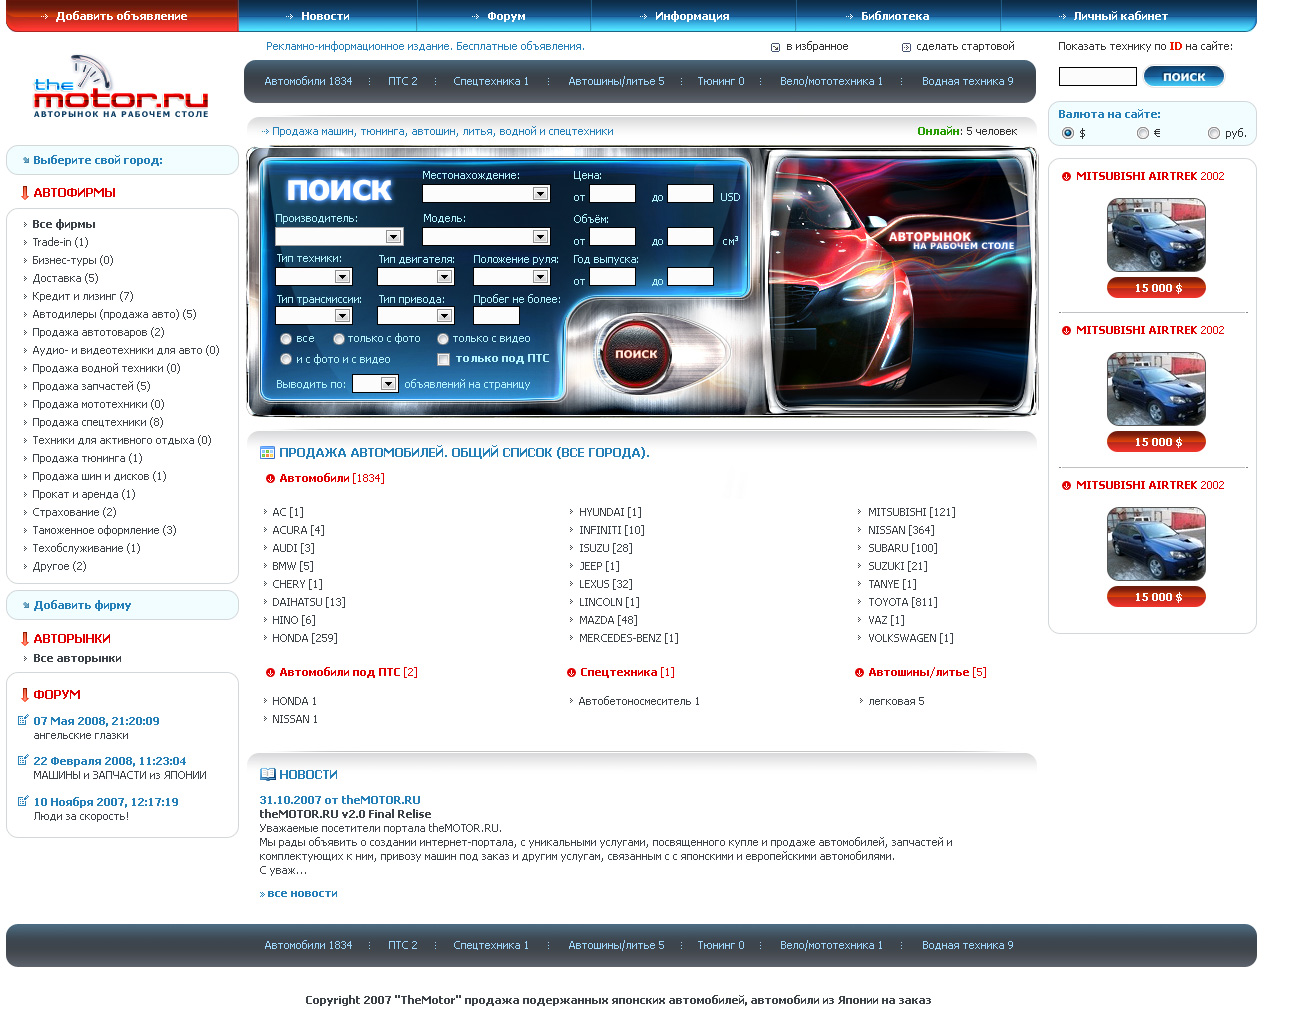The width and height of the screenshot is (1300, 1030).
Task: Select the "ПТС 2" category tab
Action: 402,81
